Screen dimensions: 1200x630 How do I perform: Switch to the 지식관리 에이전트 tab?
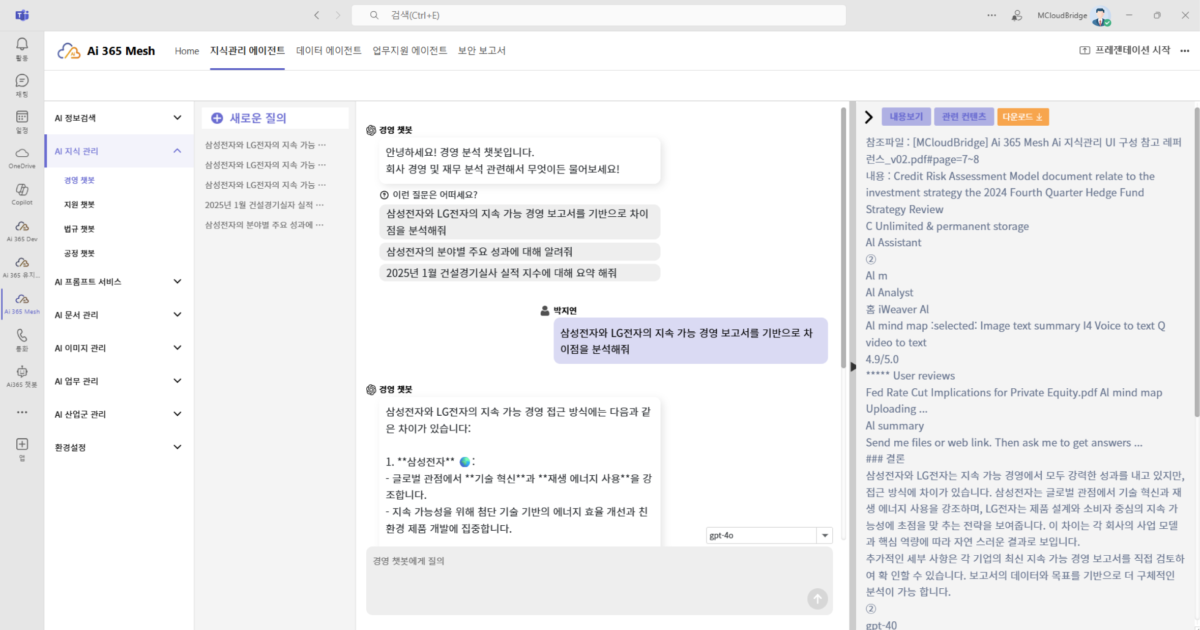(247, 51)
